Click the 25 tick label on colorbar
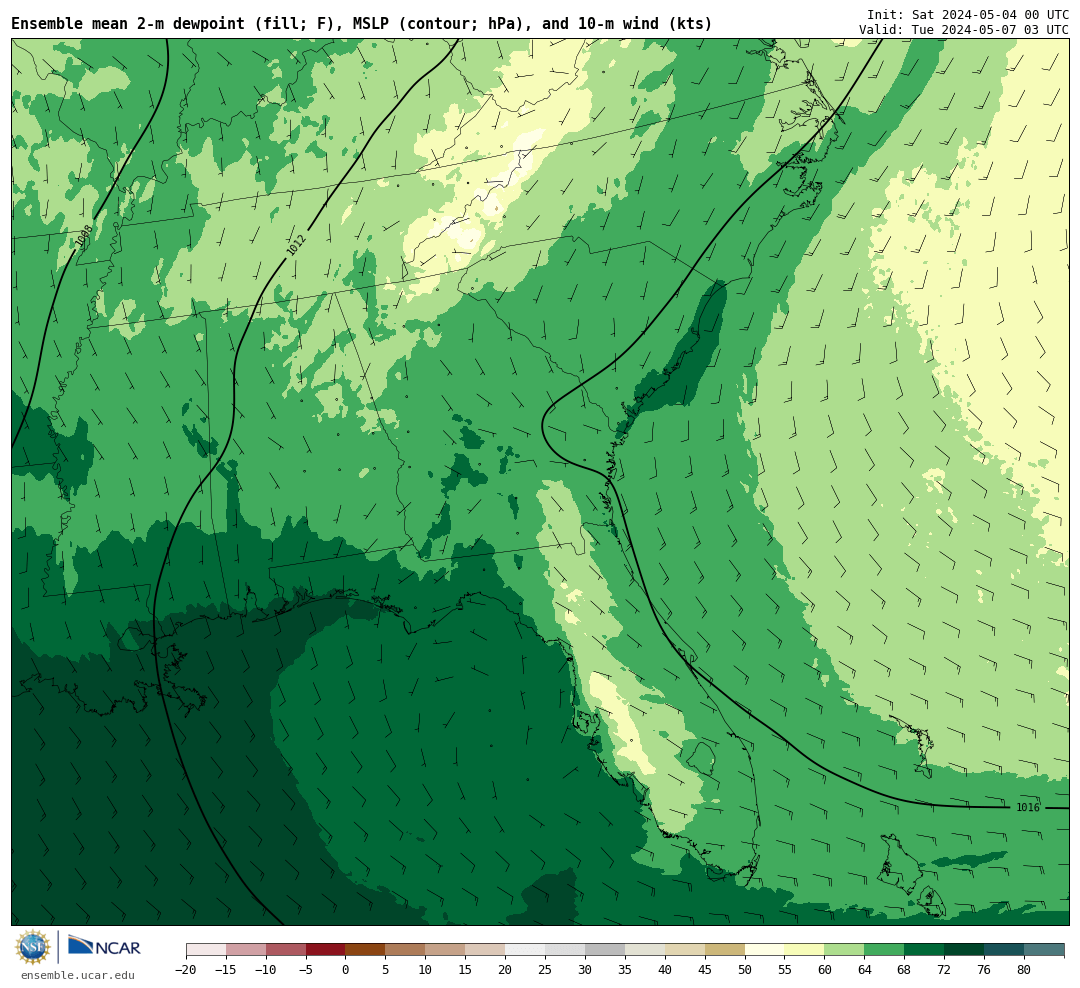The width and height of the screenshot is (1080, 988). [x=546, y=969]
